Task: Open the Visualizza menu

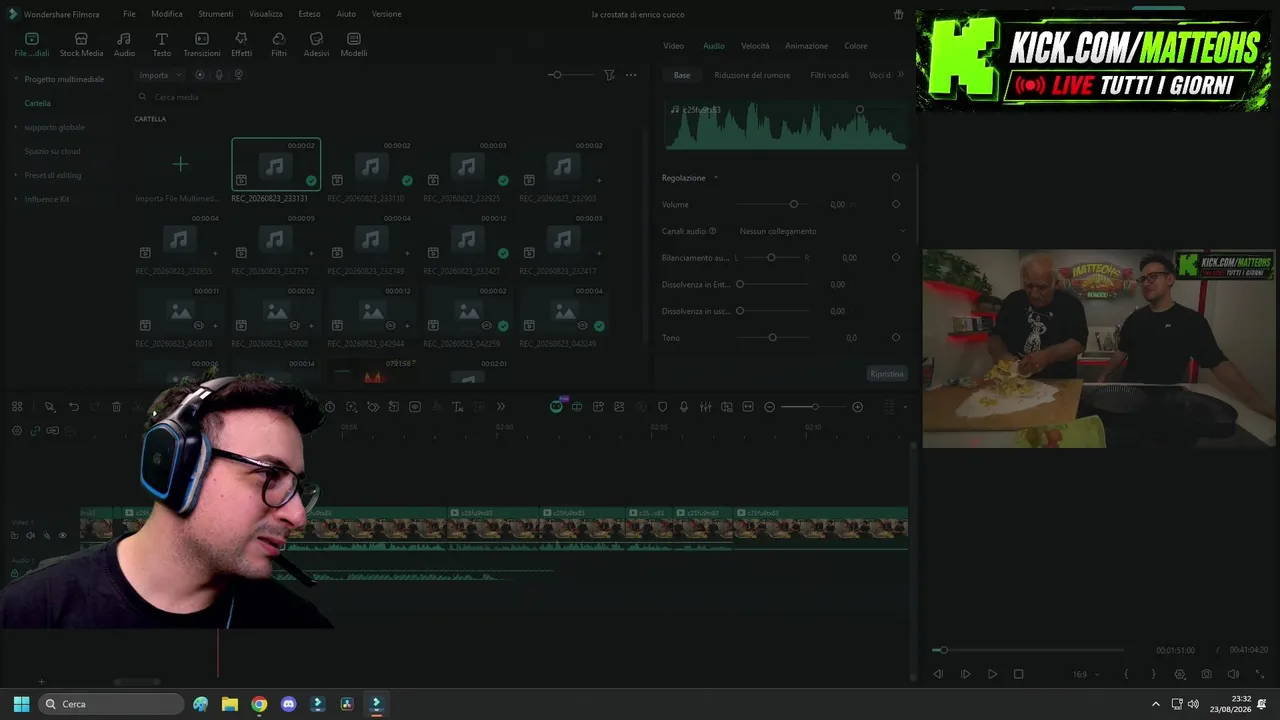Action: click(x=266, y=14)
